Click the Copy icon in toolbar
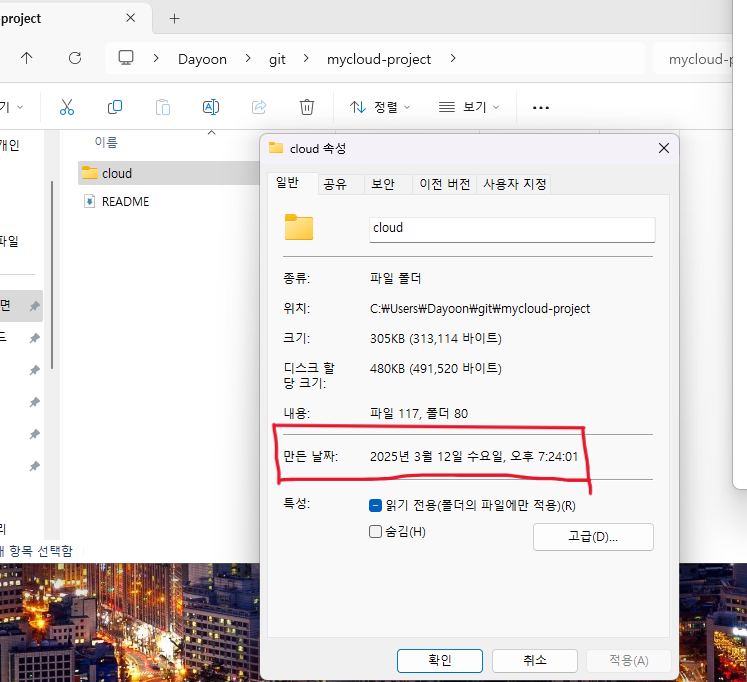 coord(115,107)
